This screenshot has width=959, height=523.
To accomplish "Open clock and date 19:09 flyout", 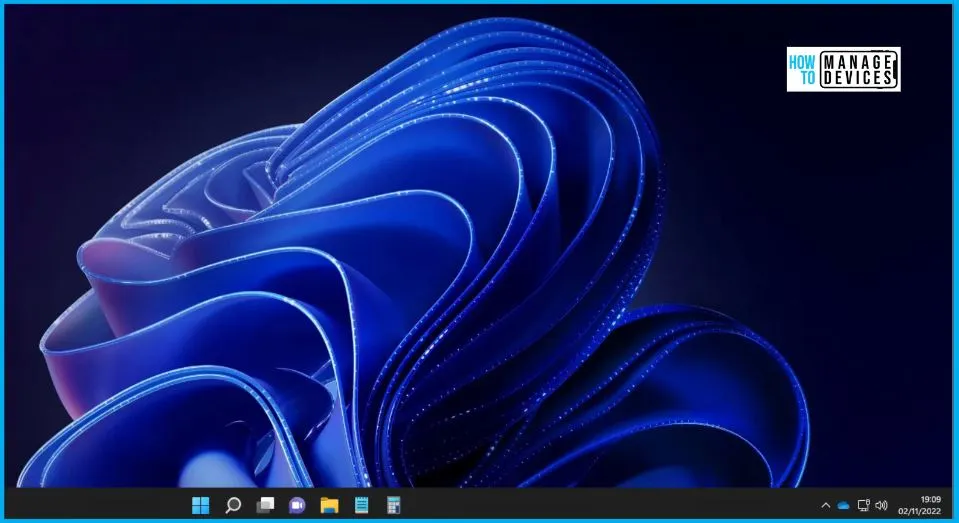I will [x=919, y=505].
